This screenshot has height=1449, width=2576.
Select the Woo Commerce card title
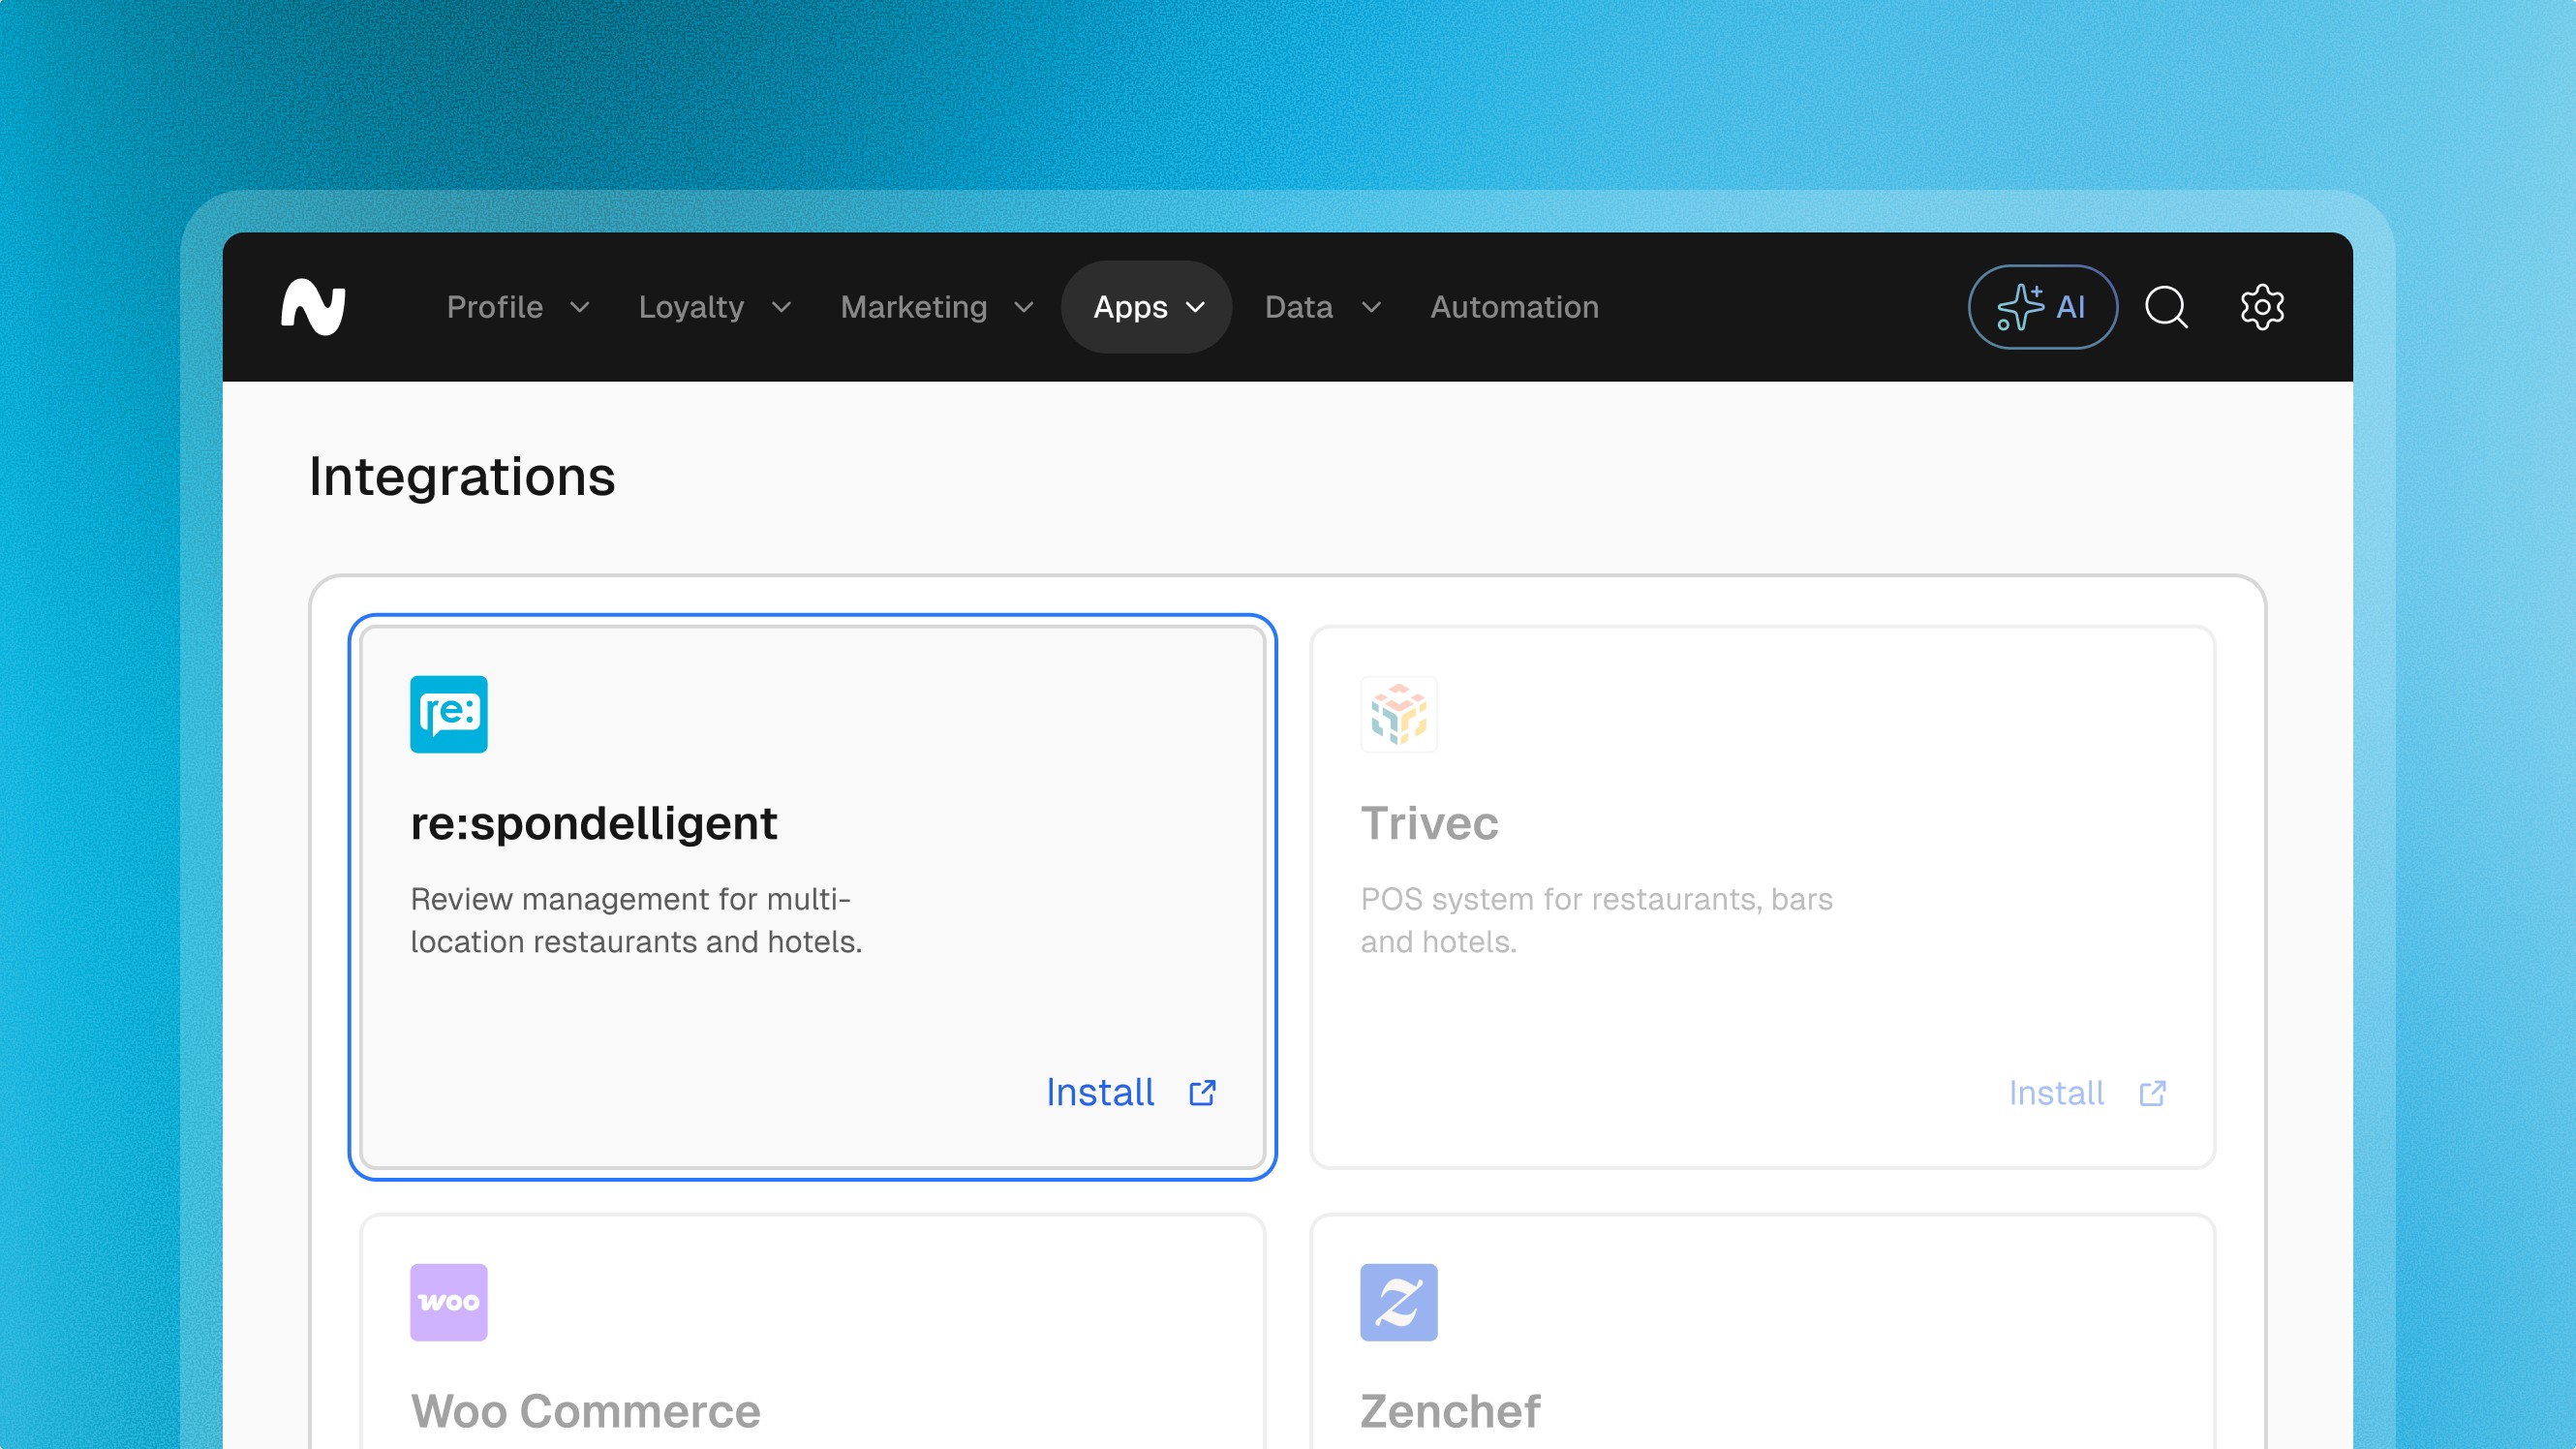[585, 1411]
